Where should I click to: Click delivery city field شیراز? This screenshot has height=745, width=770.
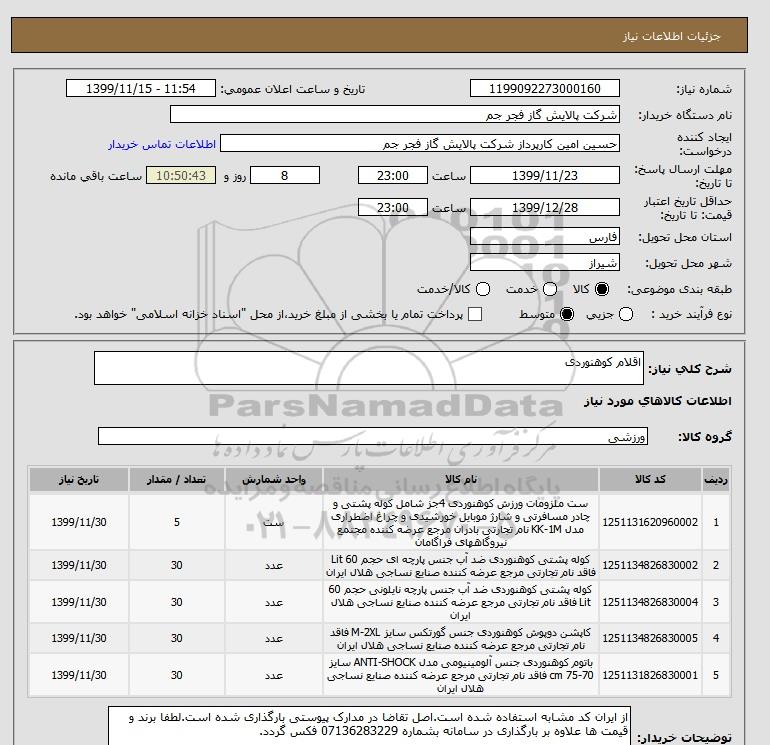coord(545,262)
